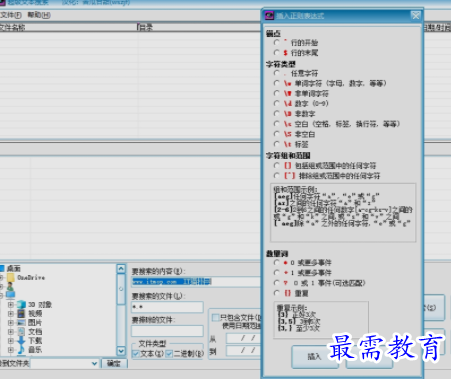451x379 pixels.
Task: Choose the \w word character option
Action: pos(276,83)
